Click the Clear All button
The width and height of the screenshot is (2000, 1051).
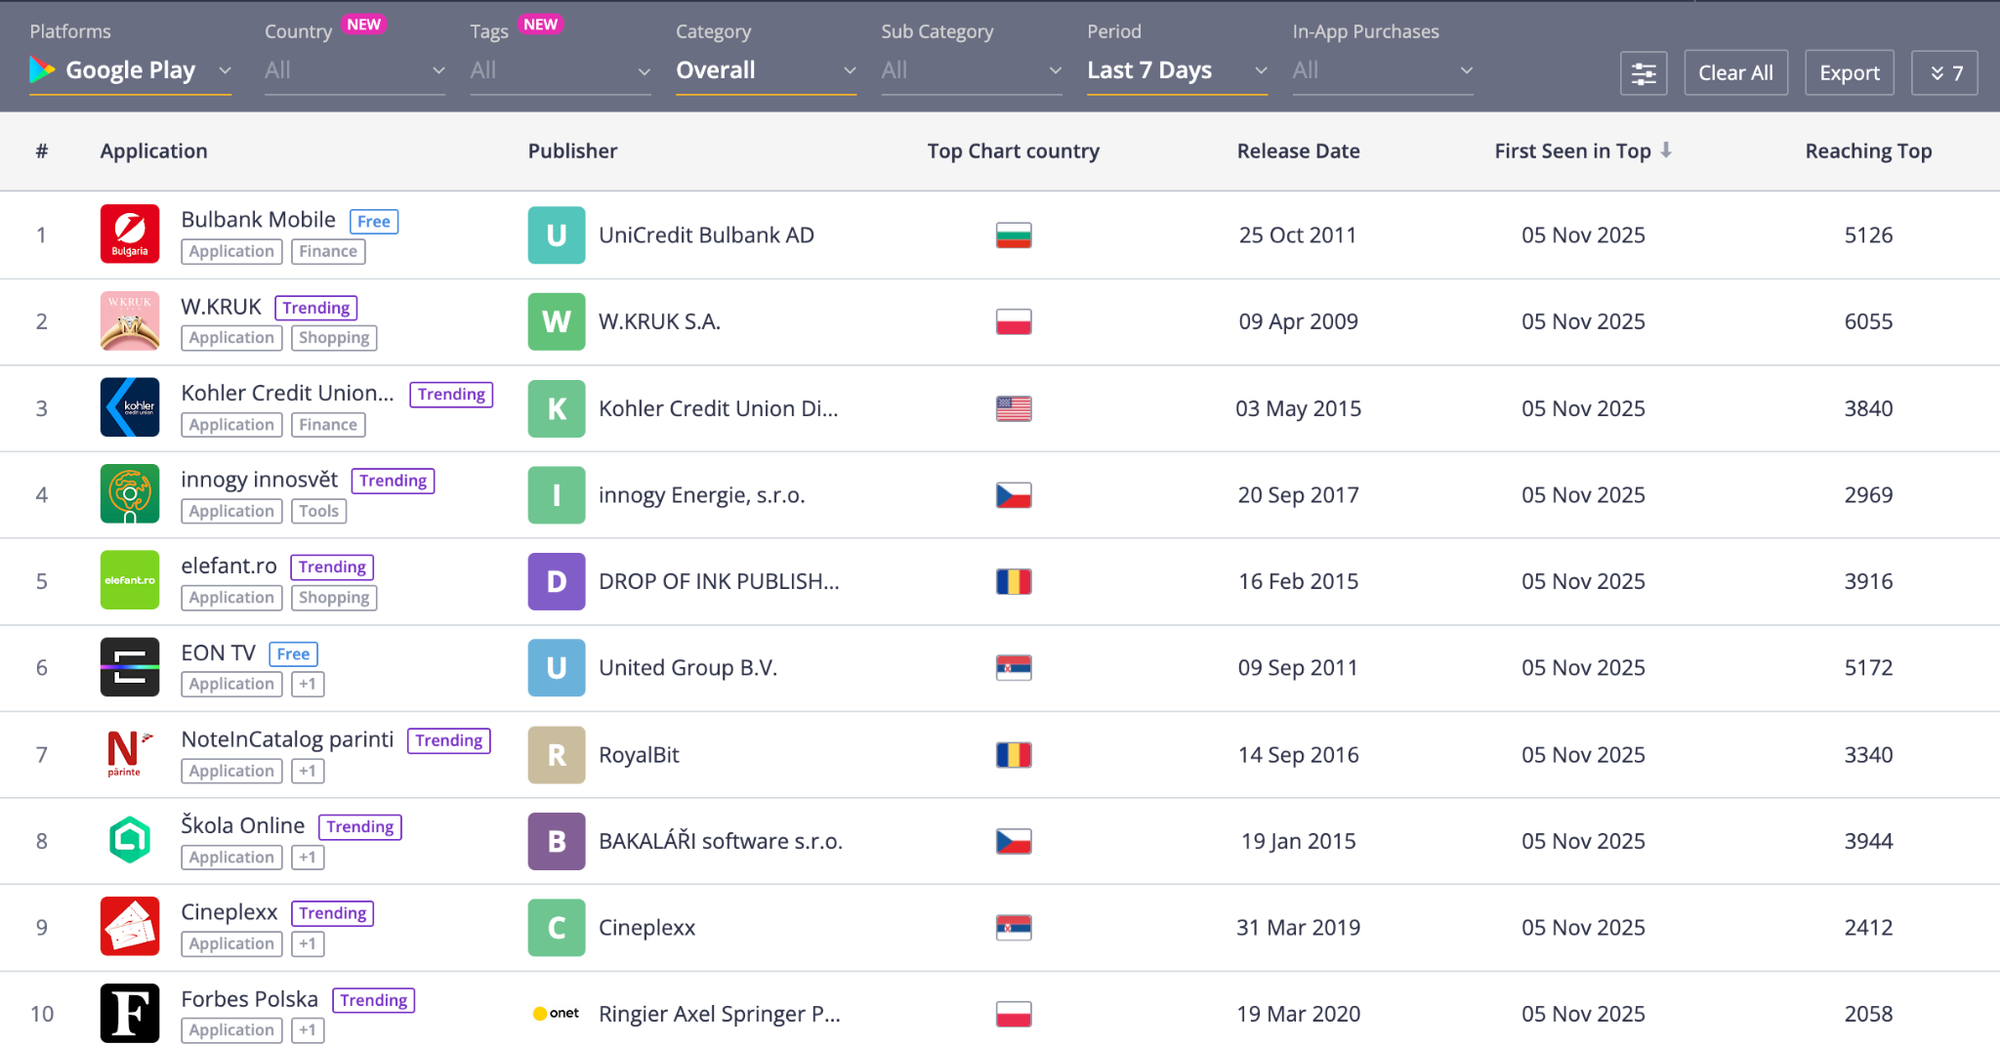(x=1735, y=73)
